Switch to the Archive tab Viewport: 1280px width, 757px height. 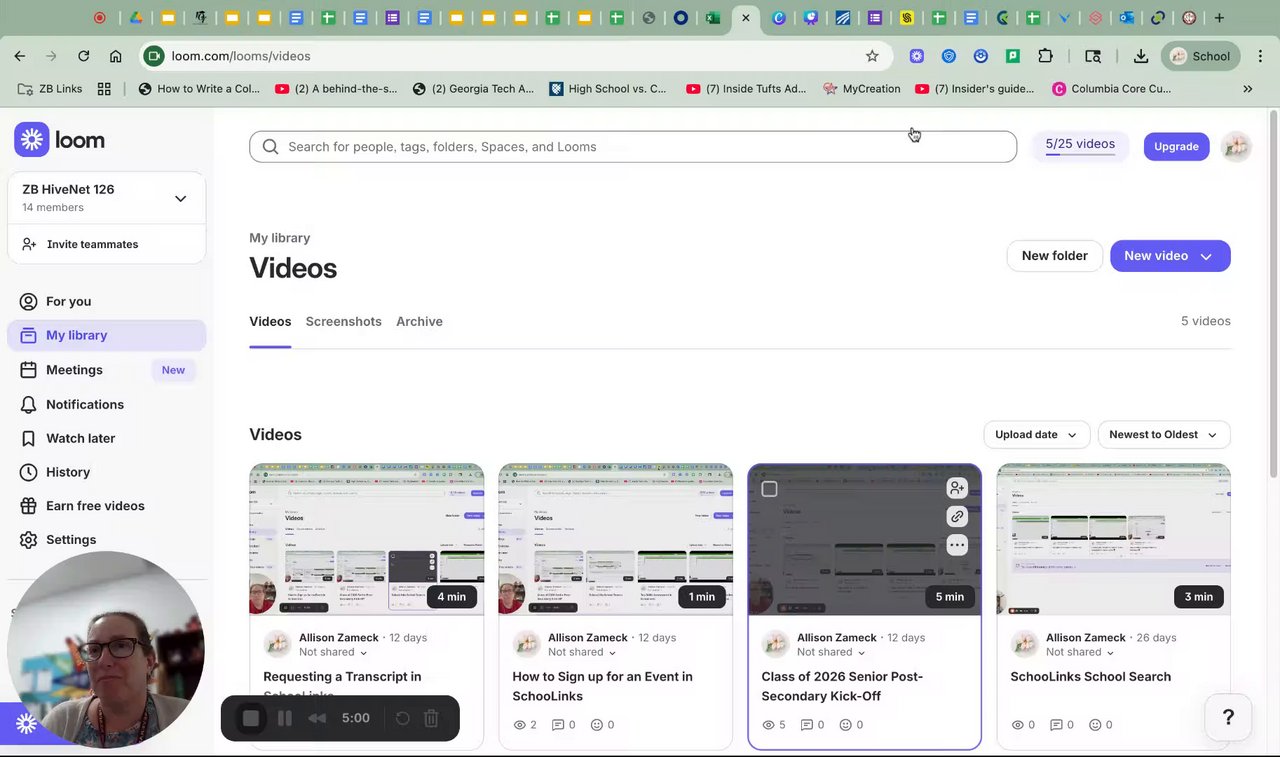coord(419,321)
